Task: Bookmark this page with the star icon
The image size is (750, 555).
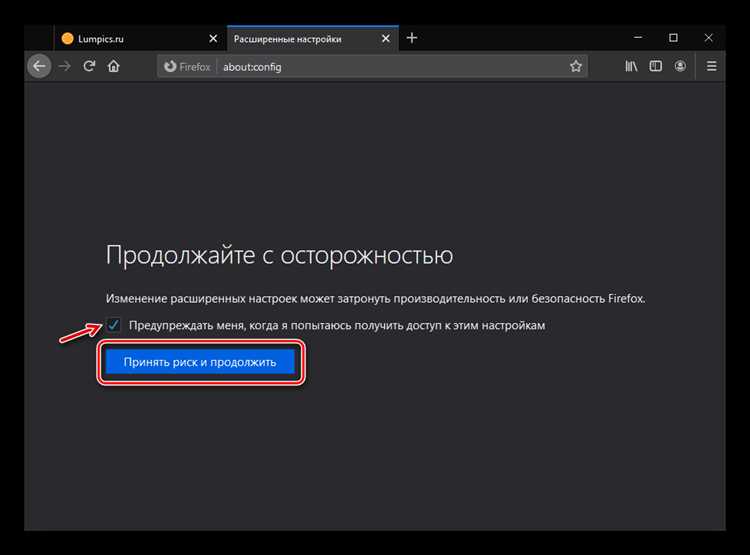Action: (x=576, y=66)
